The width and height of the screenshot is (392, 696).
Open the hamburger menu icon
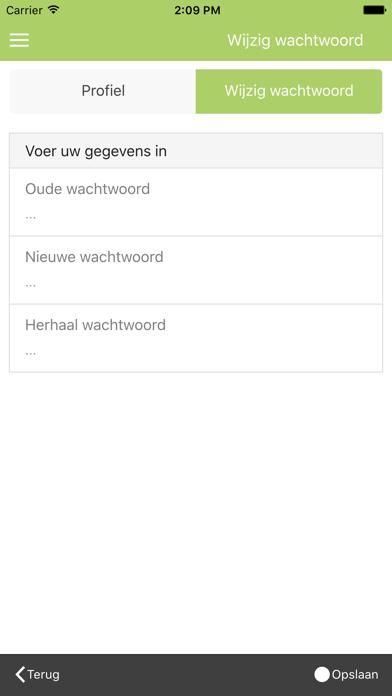19,40
